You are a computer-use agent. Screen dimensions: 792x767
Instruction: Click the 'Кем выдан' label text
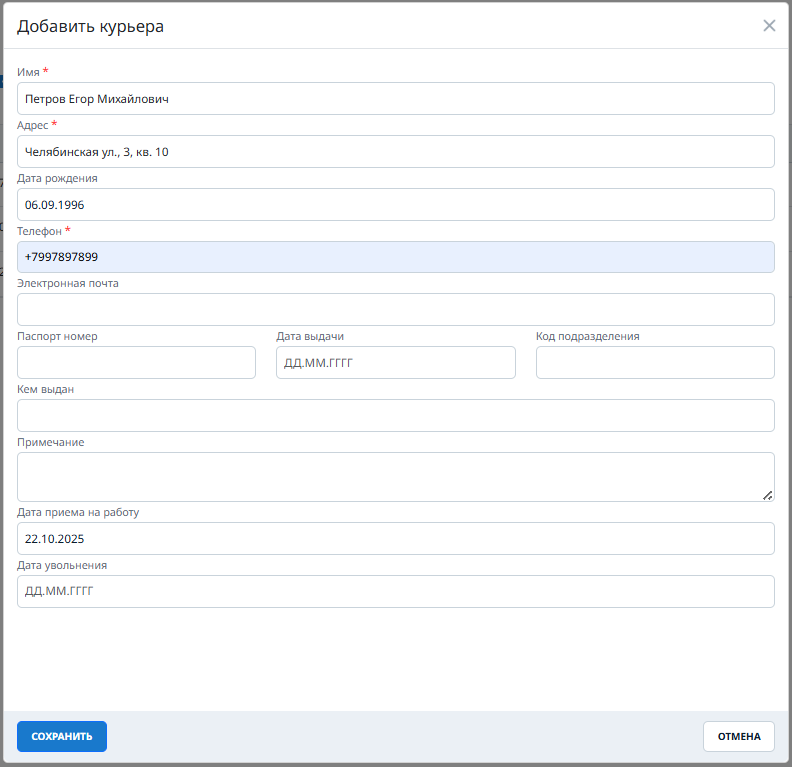(46, 389)
